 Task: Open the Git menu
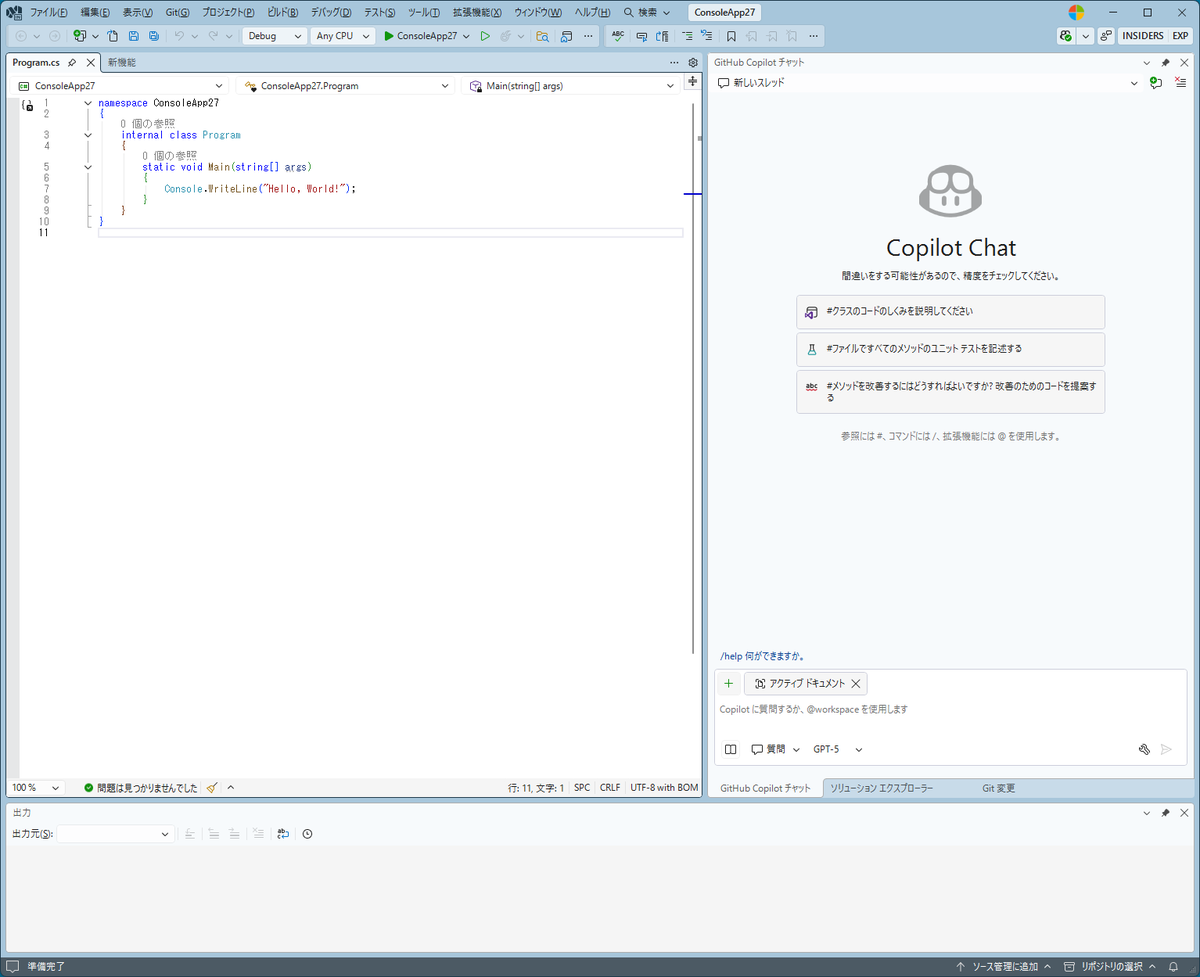176,12
